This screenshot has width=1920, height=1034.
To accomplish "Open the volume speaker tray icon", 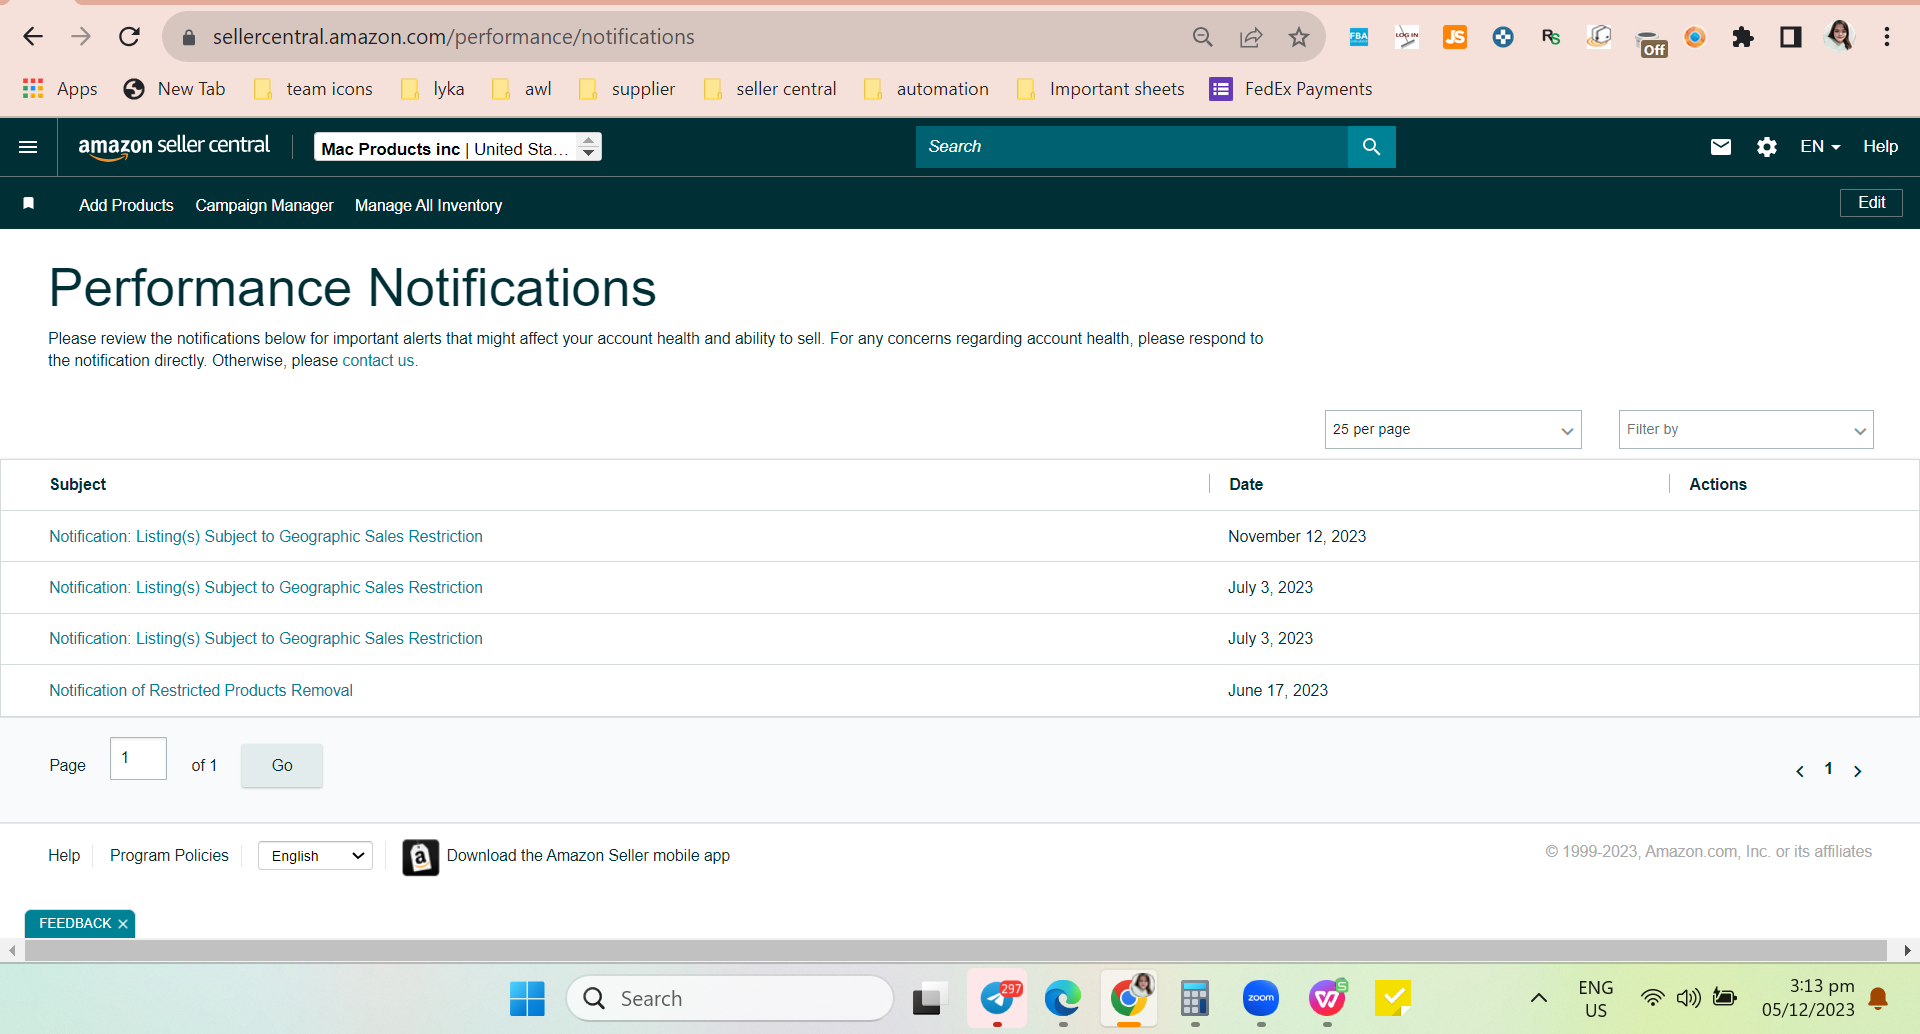I will click(x=1688, y=998).
